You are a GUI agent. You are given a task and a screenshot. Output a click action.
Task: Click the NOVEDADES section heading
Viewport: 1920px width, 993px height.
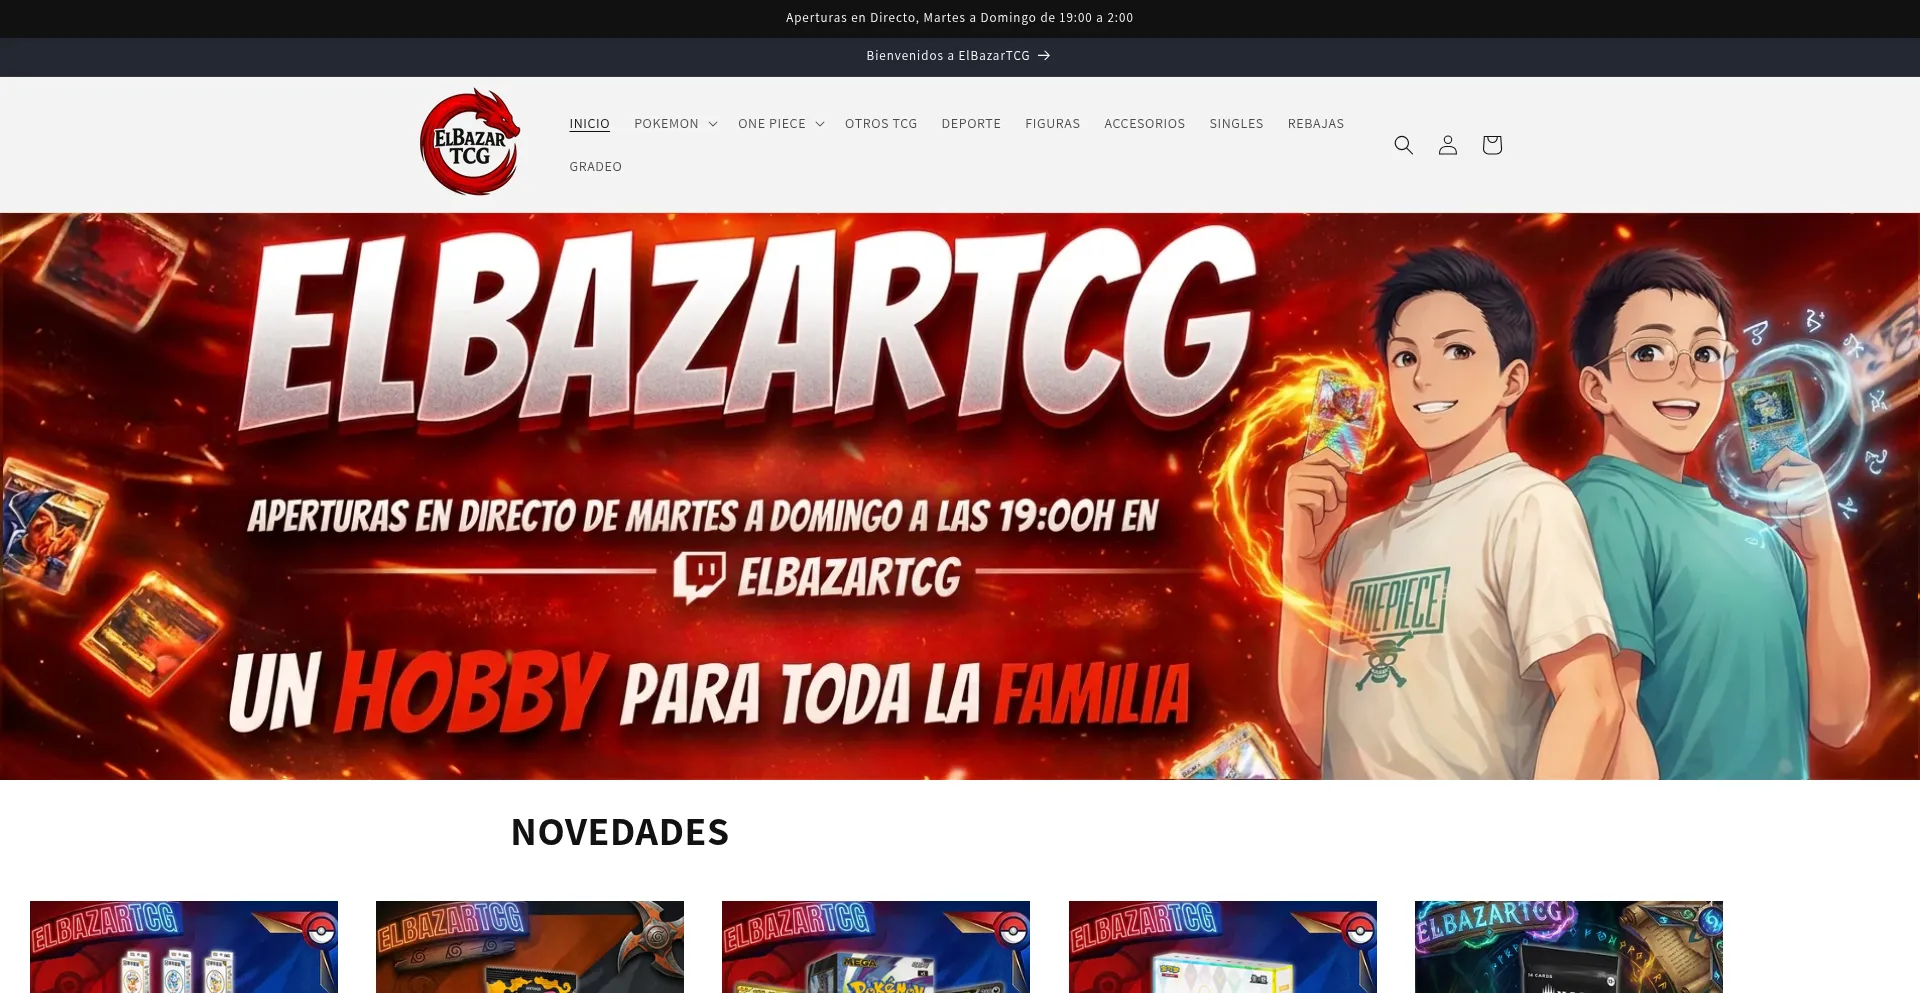point(620,832)
